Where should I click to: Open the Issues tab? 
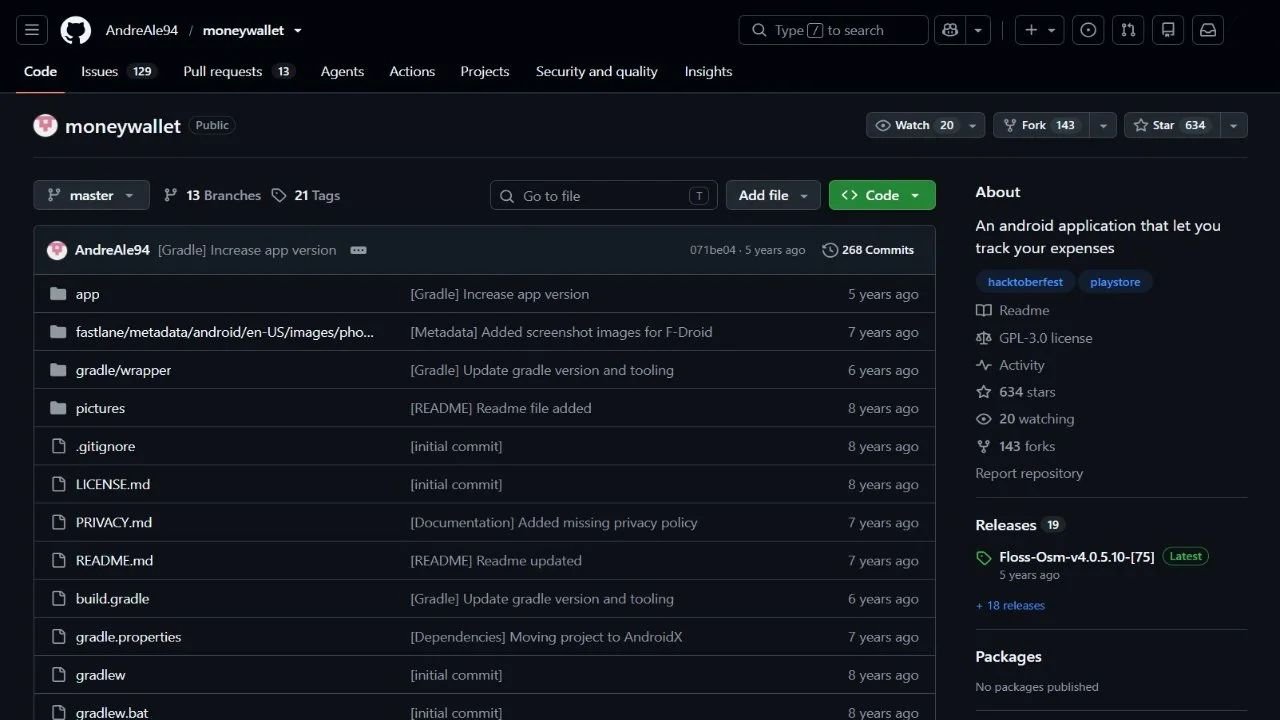[119, 71]
